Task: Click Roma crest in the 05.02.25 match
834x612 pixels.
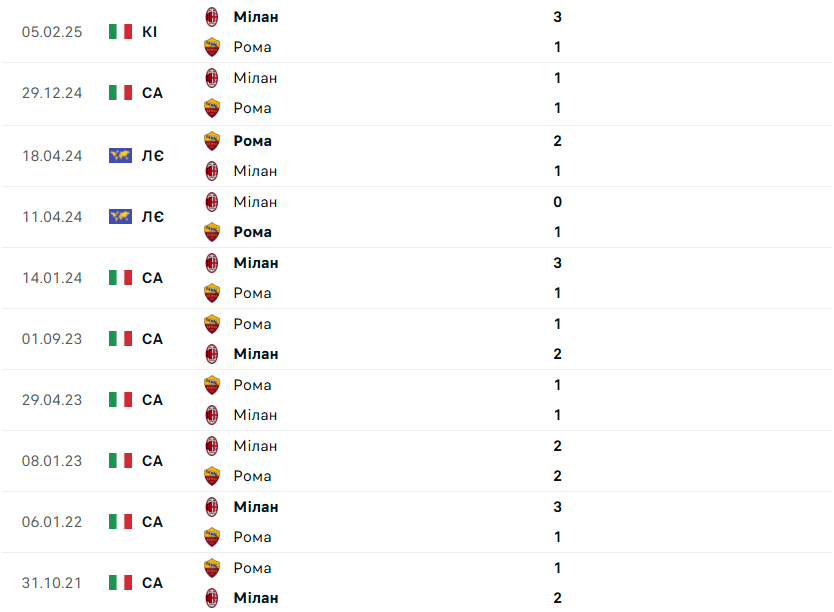Action: pos(212,47)
